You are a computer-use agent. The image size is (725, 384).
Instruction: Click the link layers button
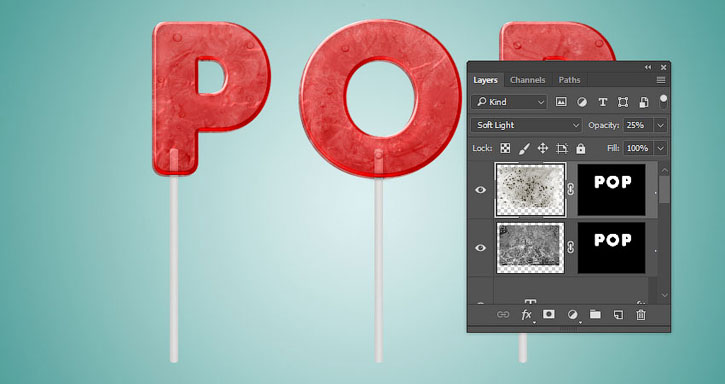point(503,315)
